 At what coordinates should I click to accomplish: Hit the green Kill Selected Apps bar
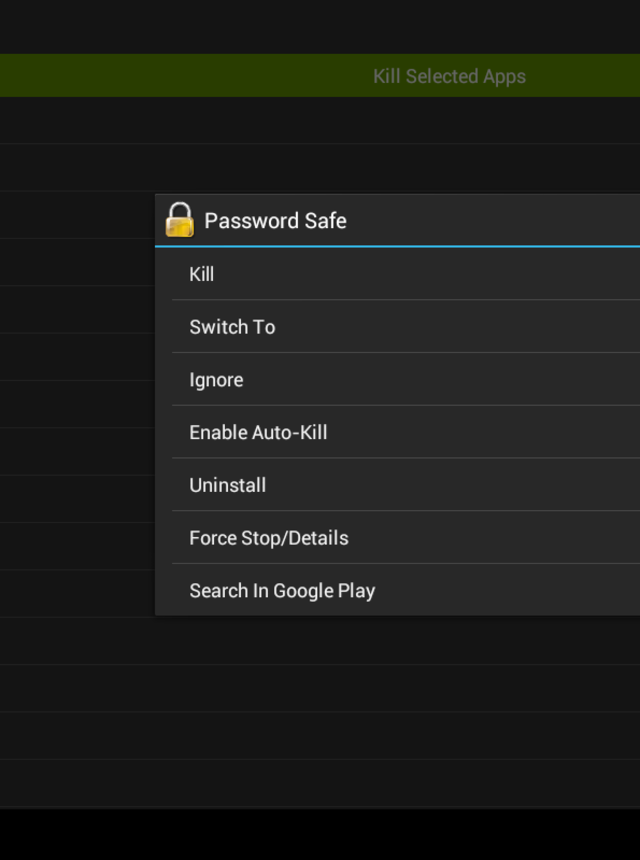point(449,76)
